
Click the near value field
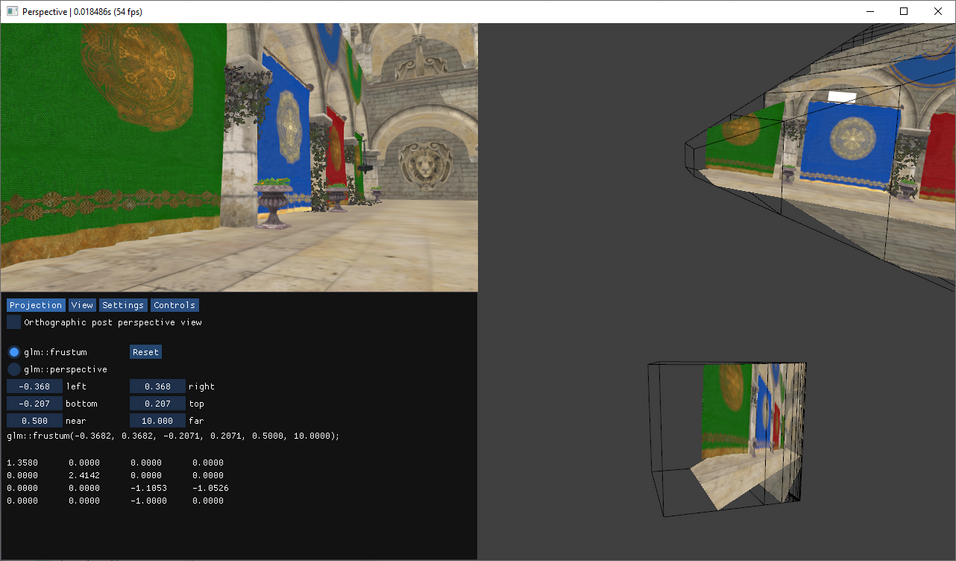35,421
